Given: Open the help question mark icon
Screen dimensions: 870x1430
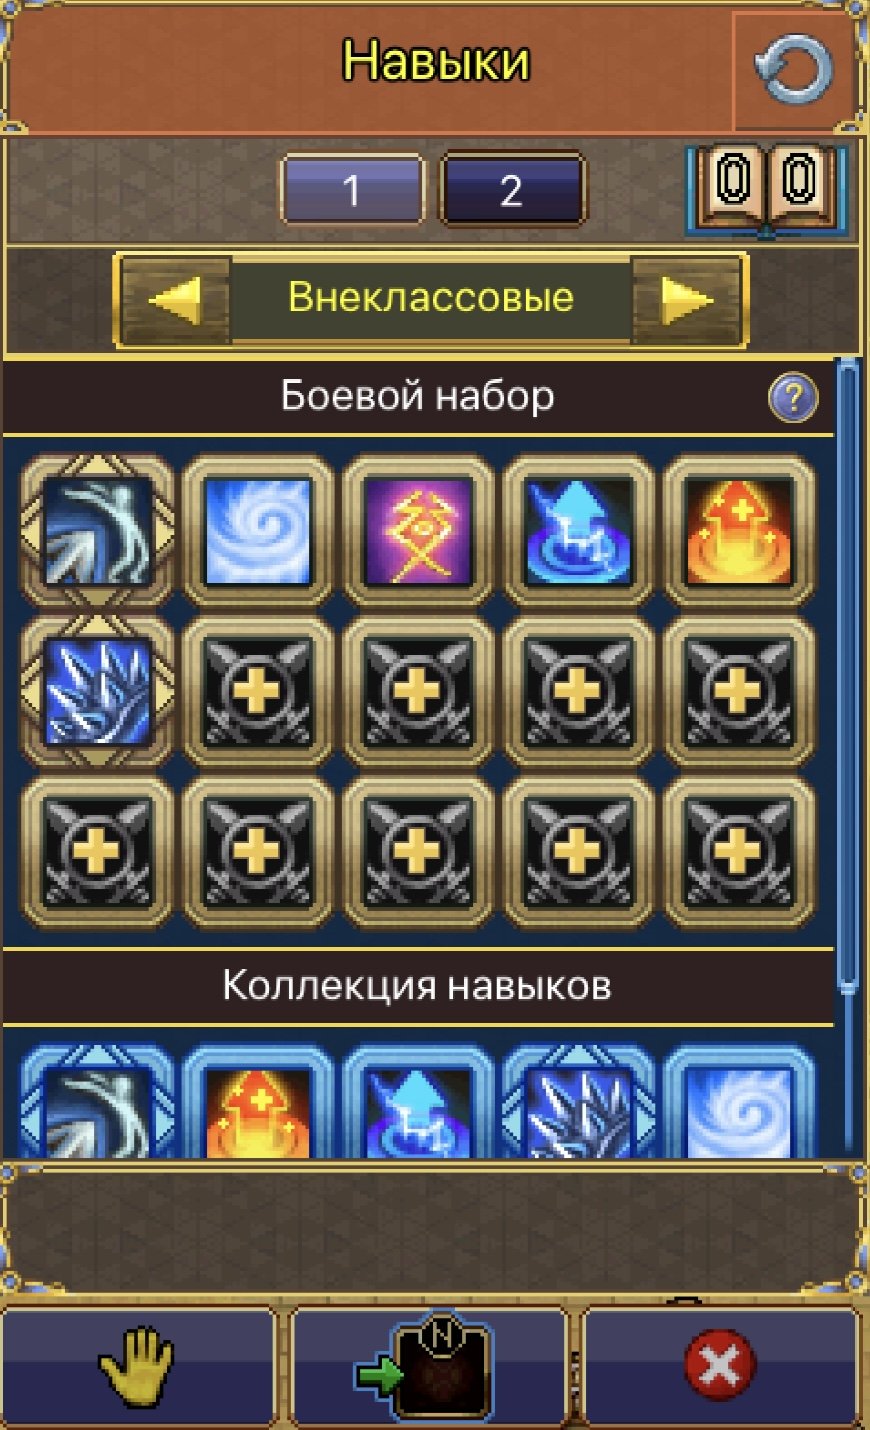Looking at the screenshot, I should click(793, 399).
